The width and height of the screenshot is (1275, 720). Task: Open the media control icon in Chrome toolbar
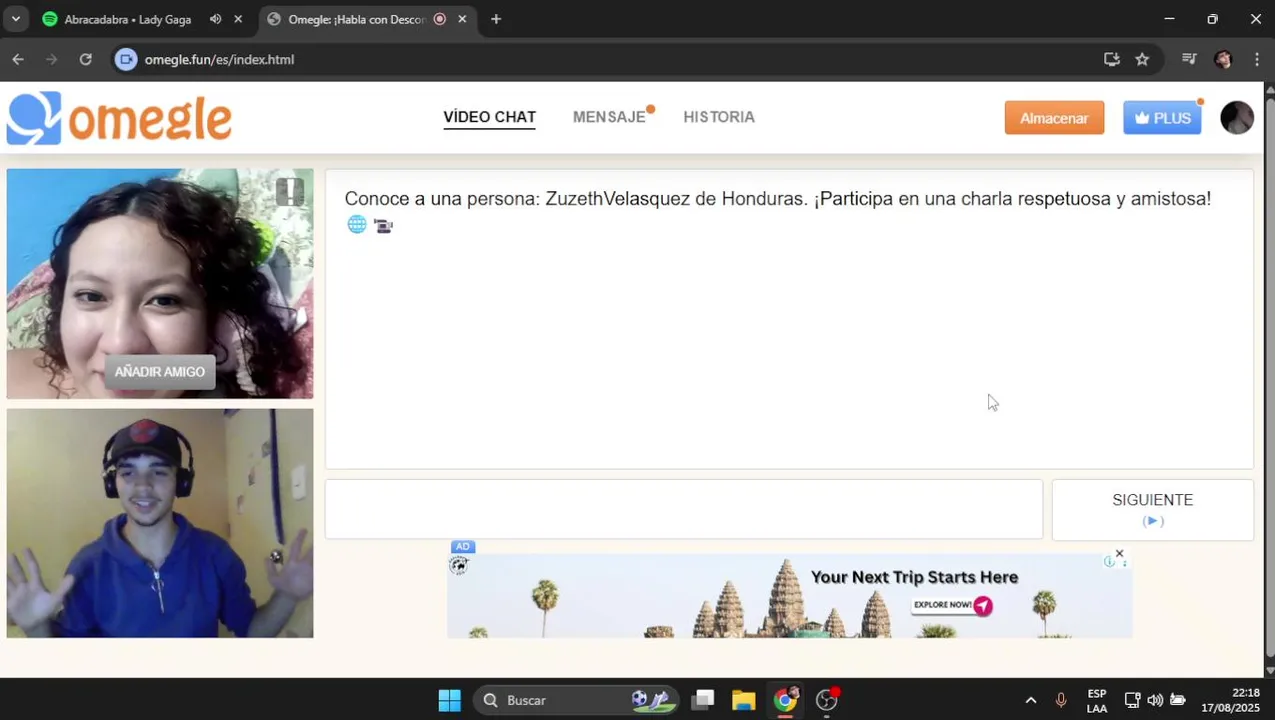tap(1189, 59)
